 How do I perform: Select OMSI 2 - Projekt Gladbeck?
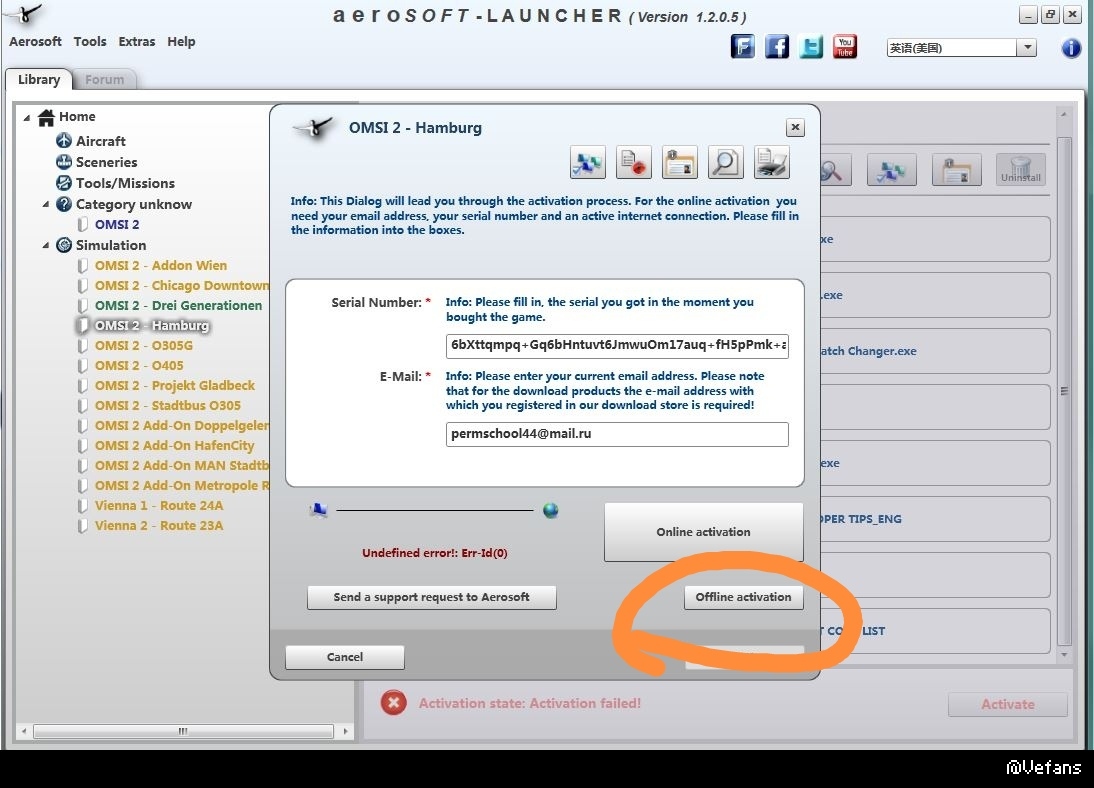coord(174,386)
